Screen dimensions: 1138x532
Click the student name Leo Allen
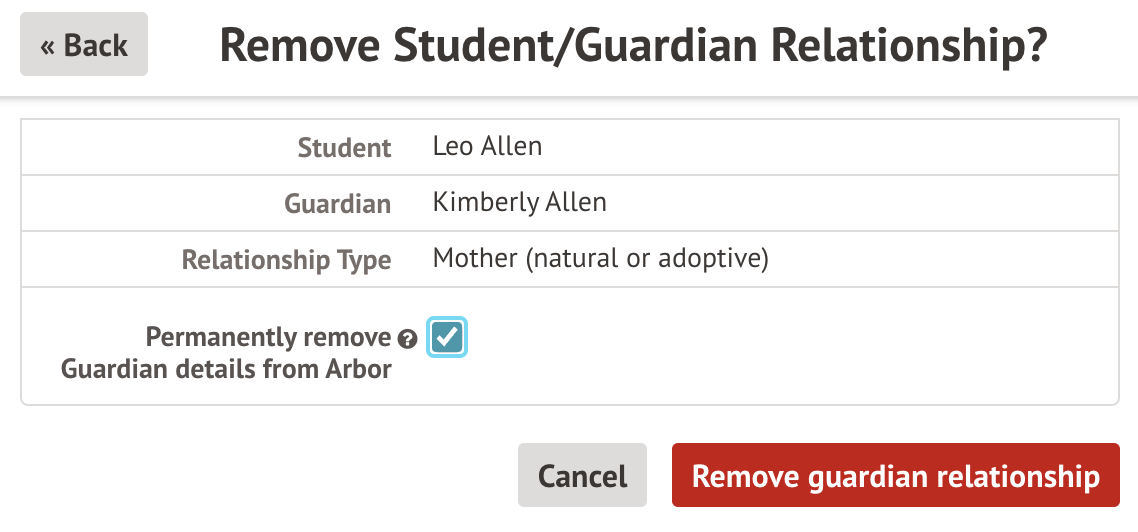[487, 146]
